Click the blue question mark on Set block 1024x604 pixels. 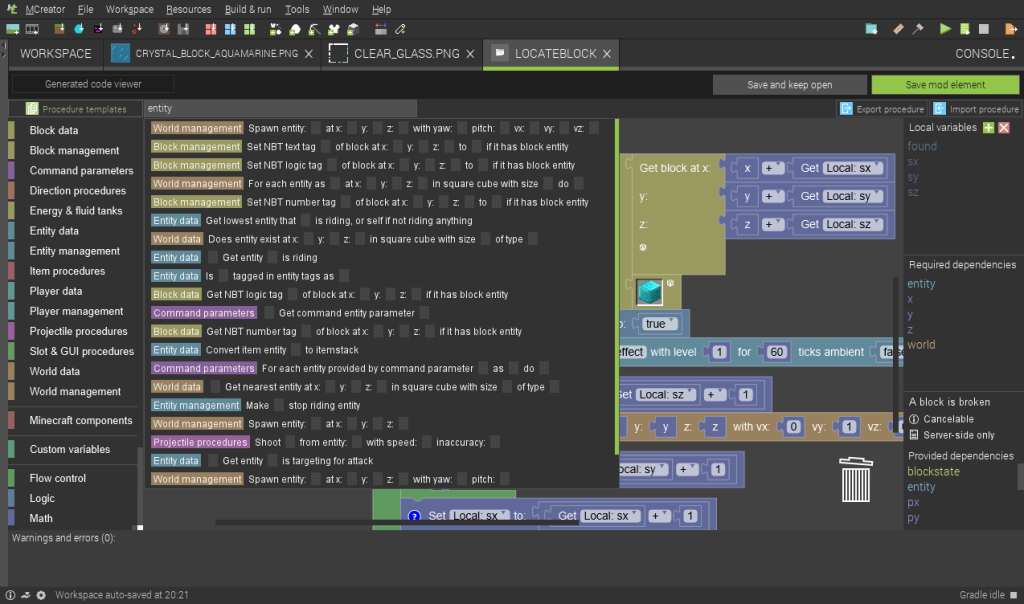pos(414,516)
